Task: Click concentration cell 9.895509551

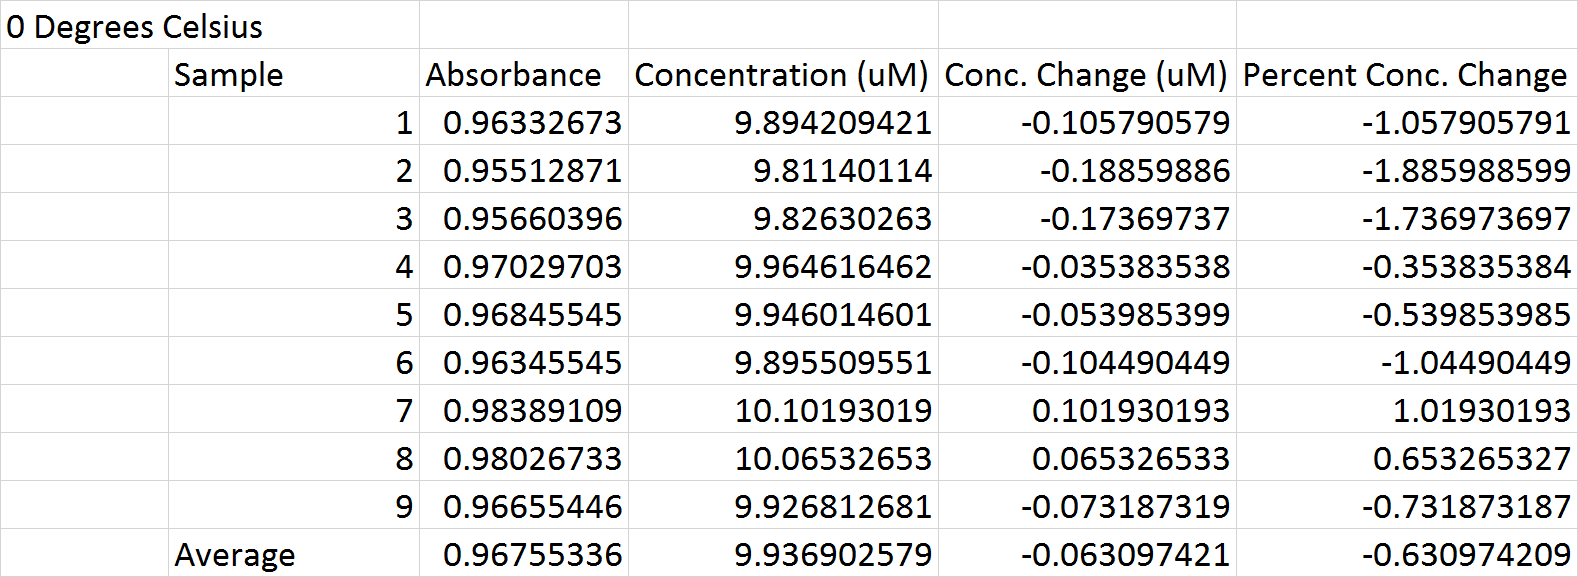Action: (832, 362)
